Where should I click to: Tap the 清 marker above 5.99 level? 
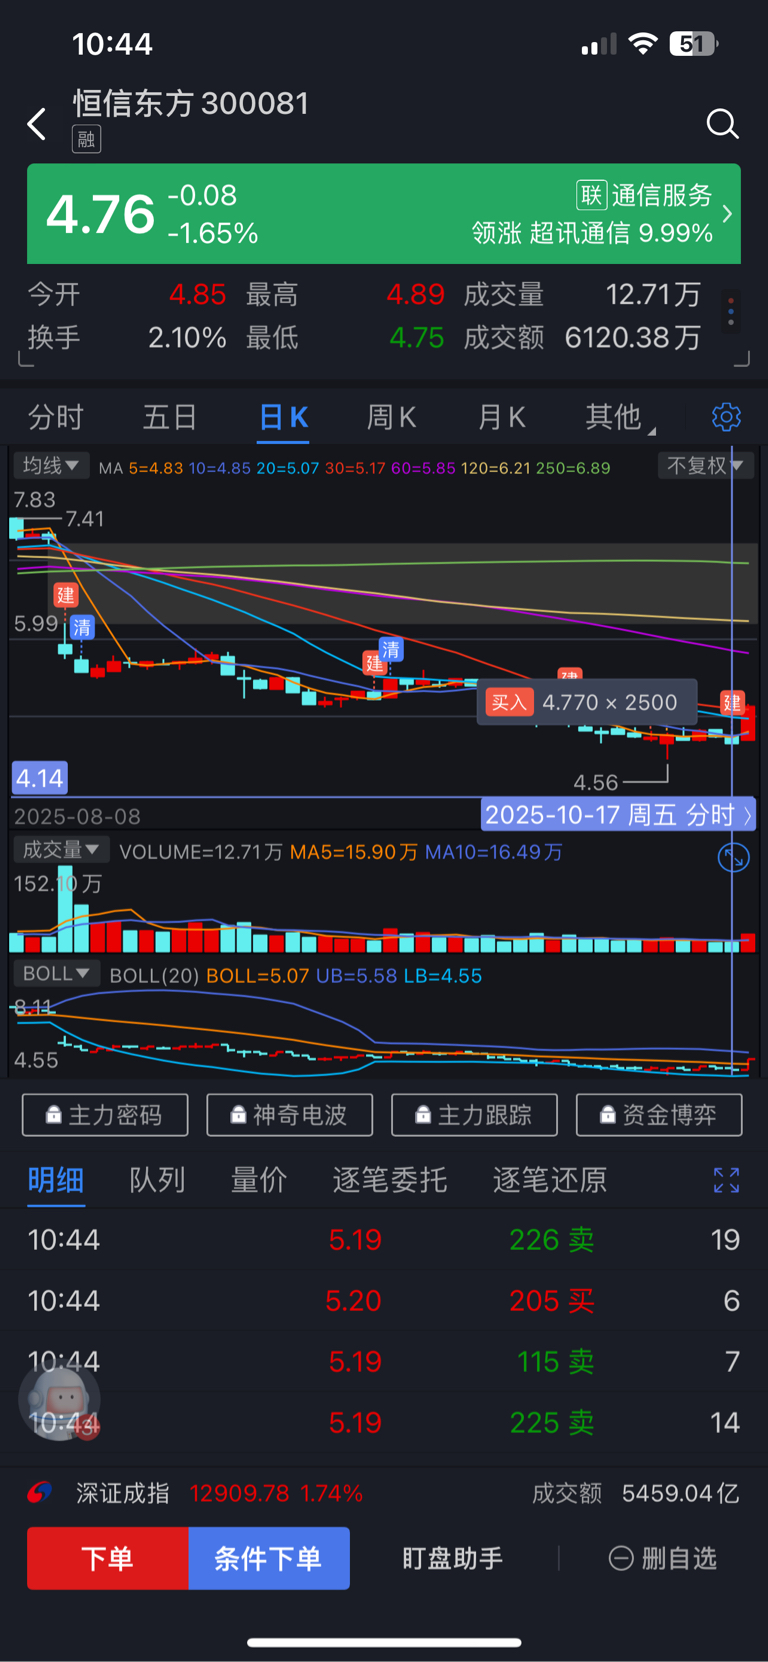(x=82, y=628)
